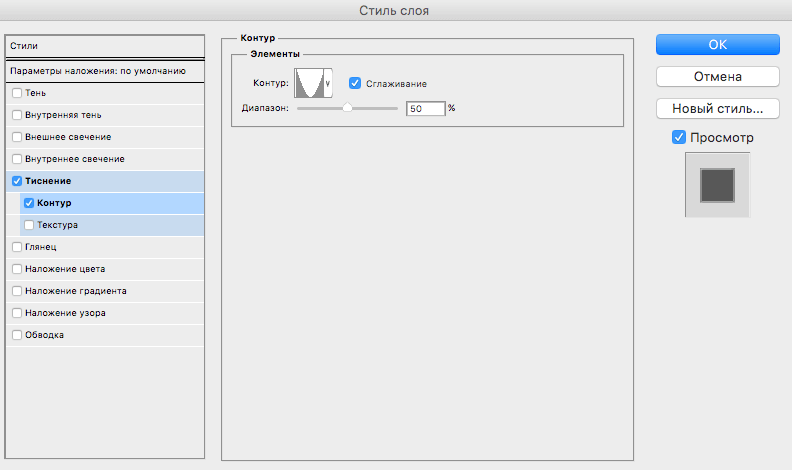Open the contour picker dropdown arrow
The width and height of the screenshot is (792, 470).
point(328,84)
